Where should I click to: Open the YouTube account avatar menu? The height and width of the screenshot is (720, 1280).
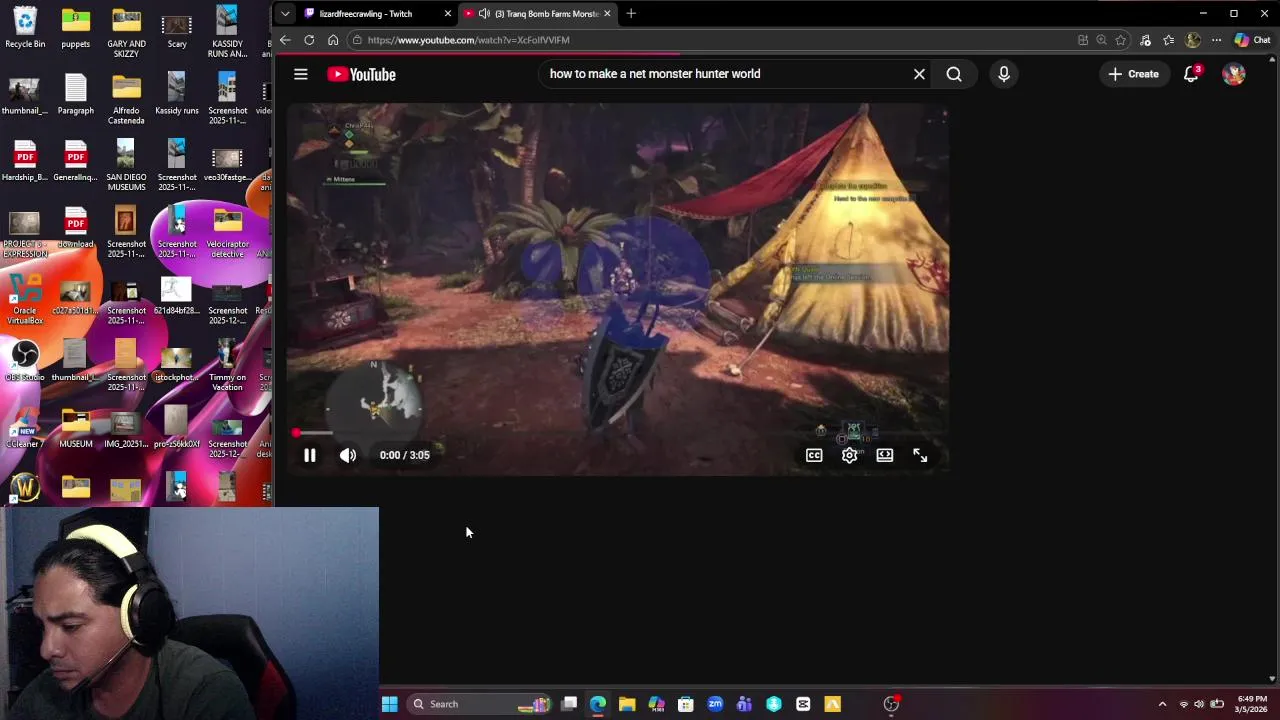[1233, 74]
